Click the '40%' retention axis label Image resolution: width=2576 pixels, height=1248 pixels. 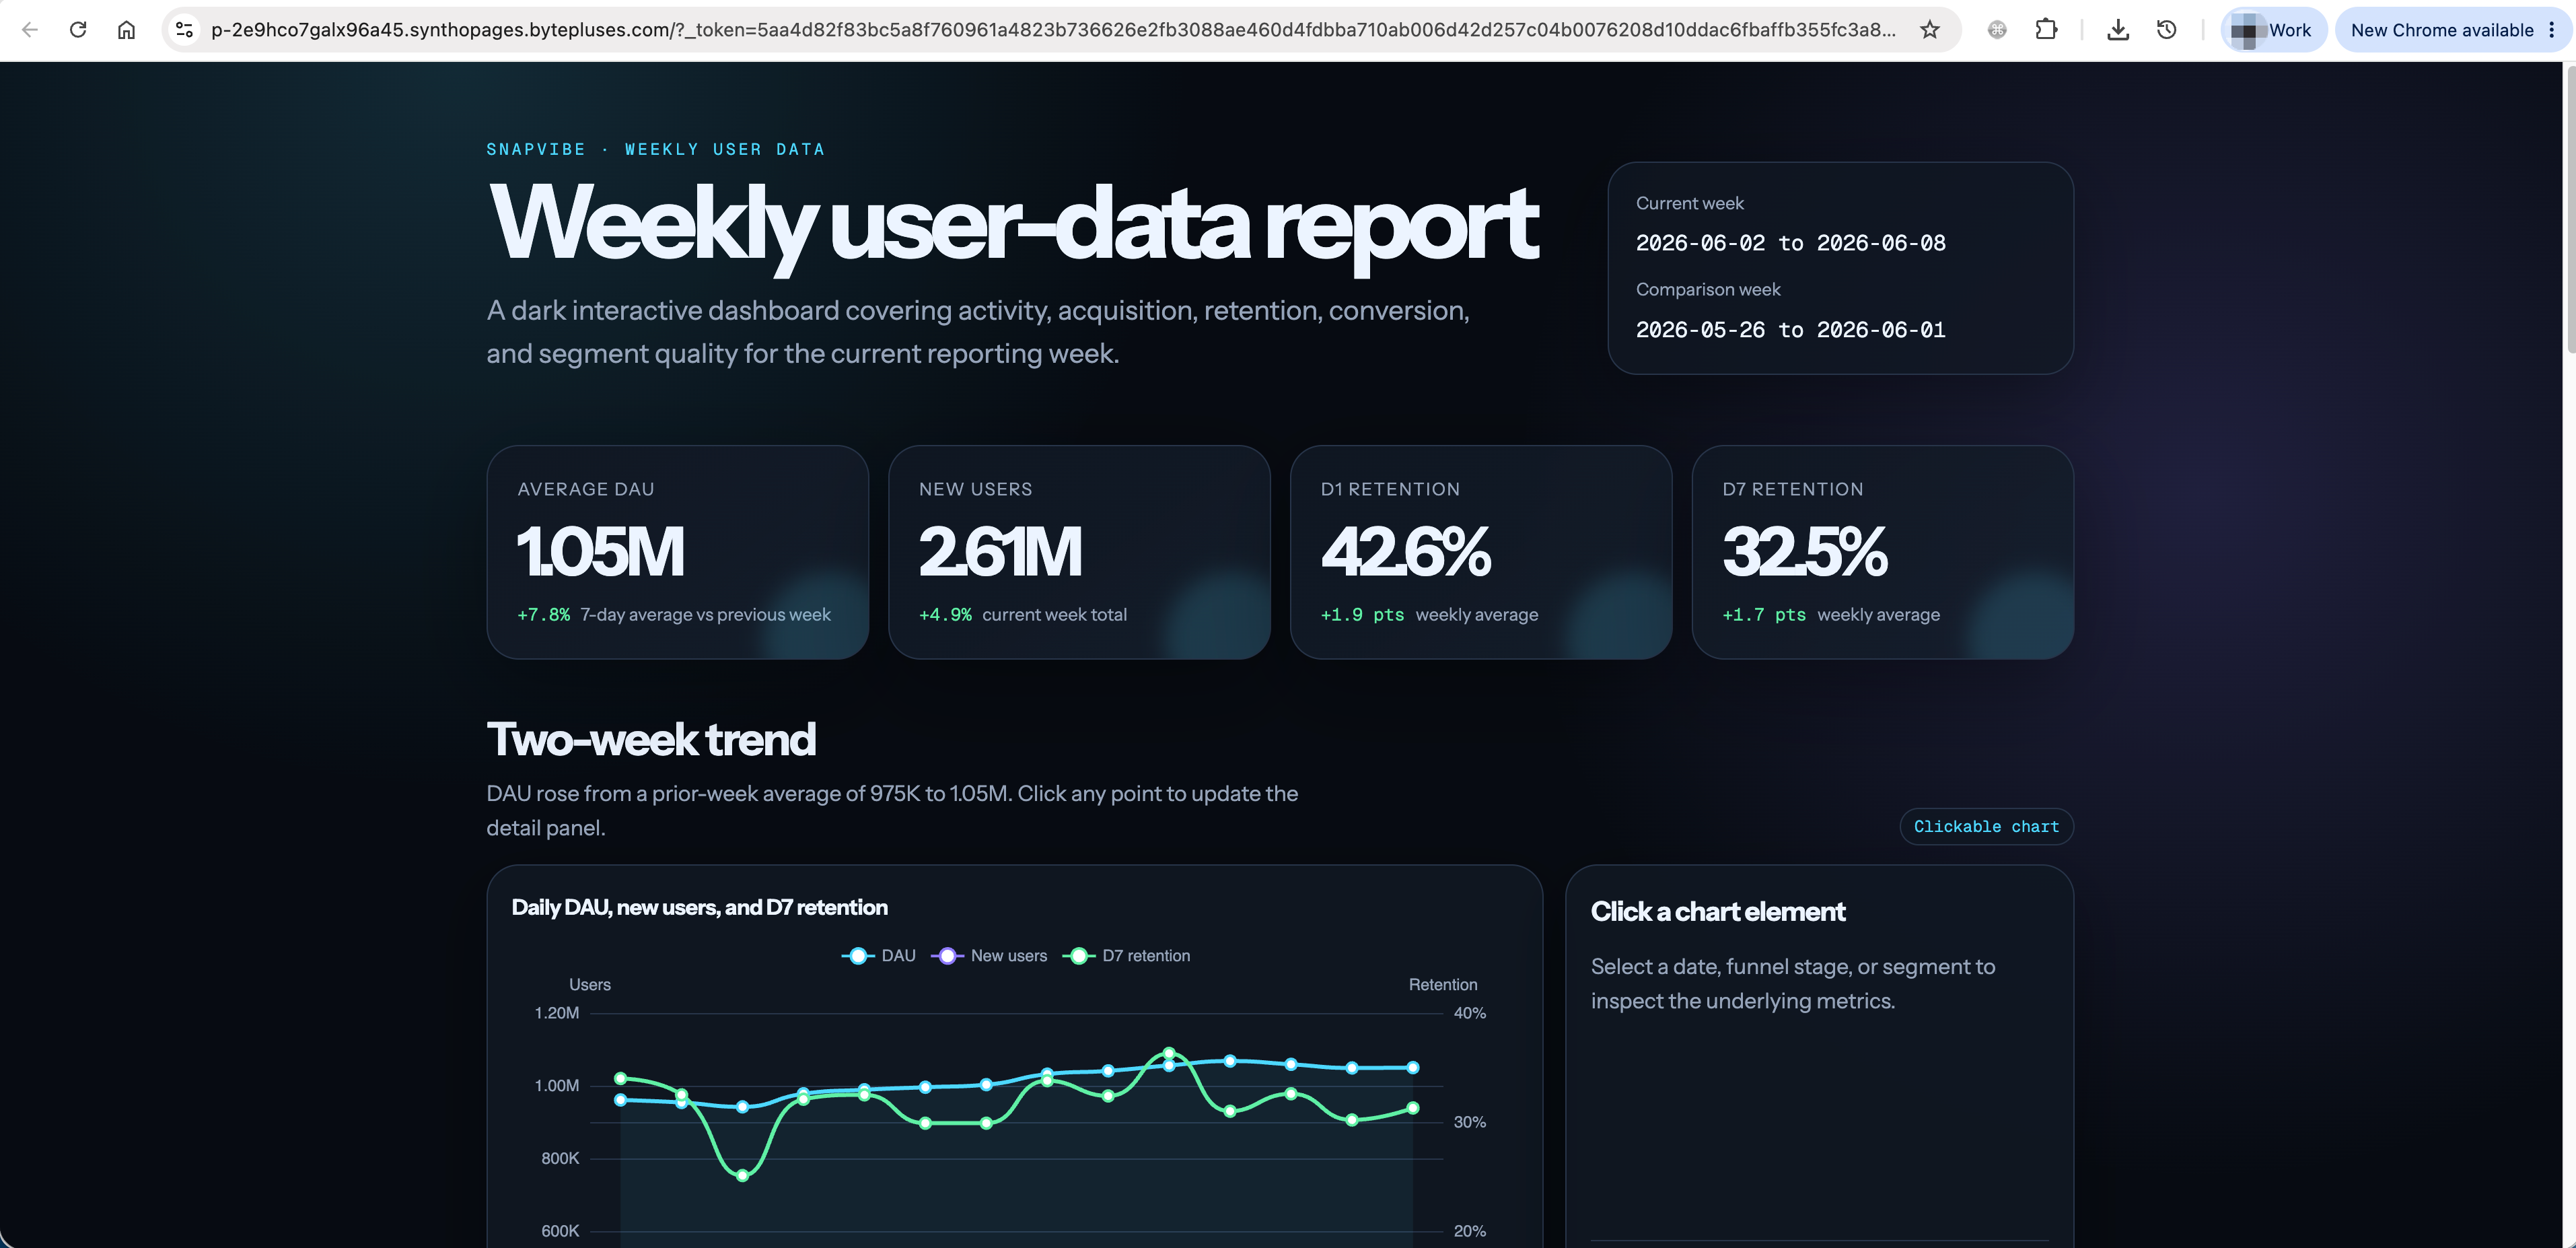1470,1013
